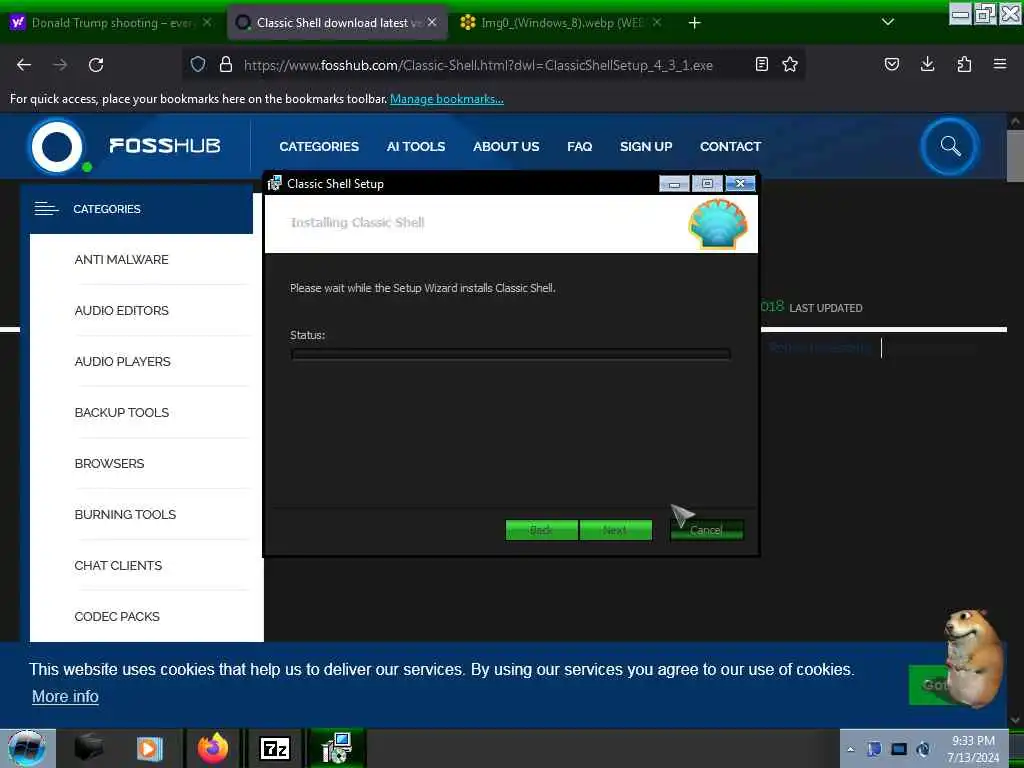Screen dimensions: 1024x768
Task: Open FAQ in the navigation
Action: pos(579,146)
